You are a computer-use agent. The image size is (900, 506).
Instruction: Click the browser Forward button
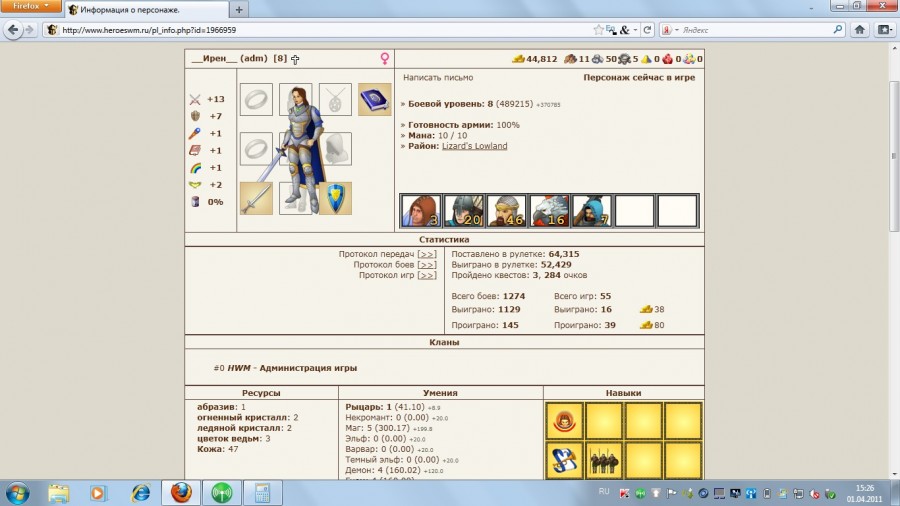30,29
